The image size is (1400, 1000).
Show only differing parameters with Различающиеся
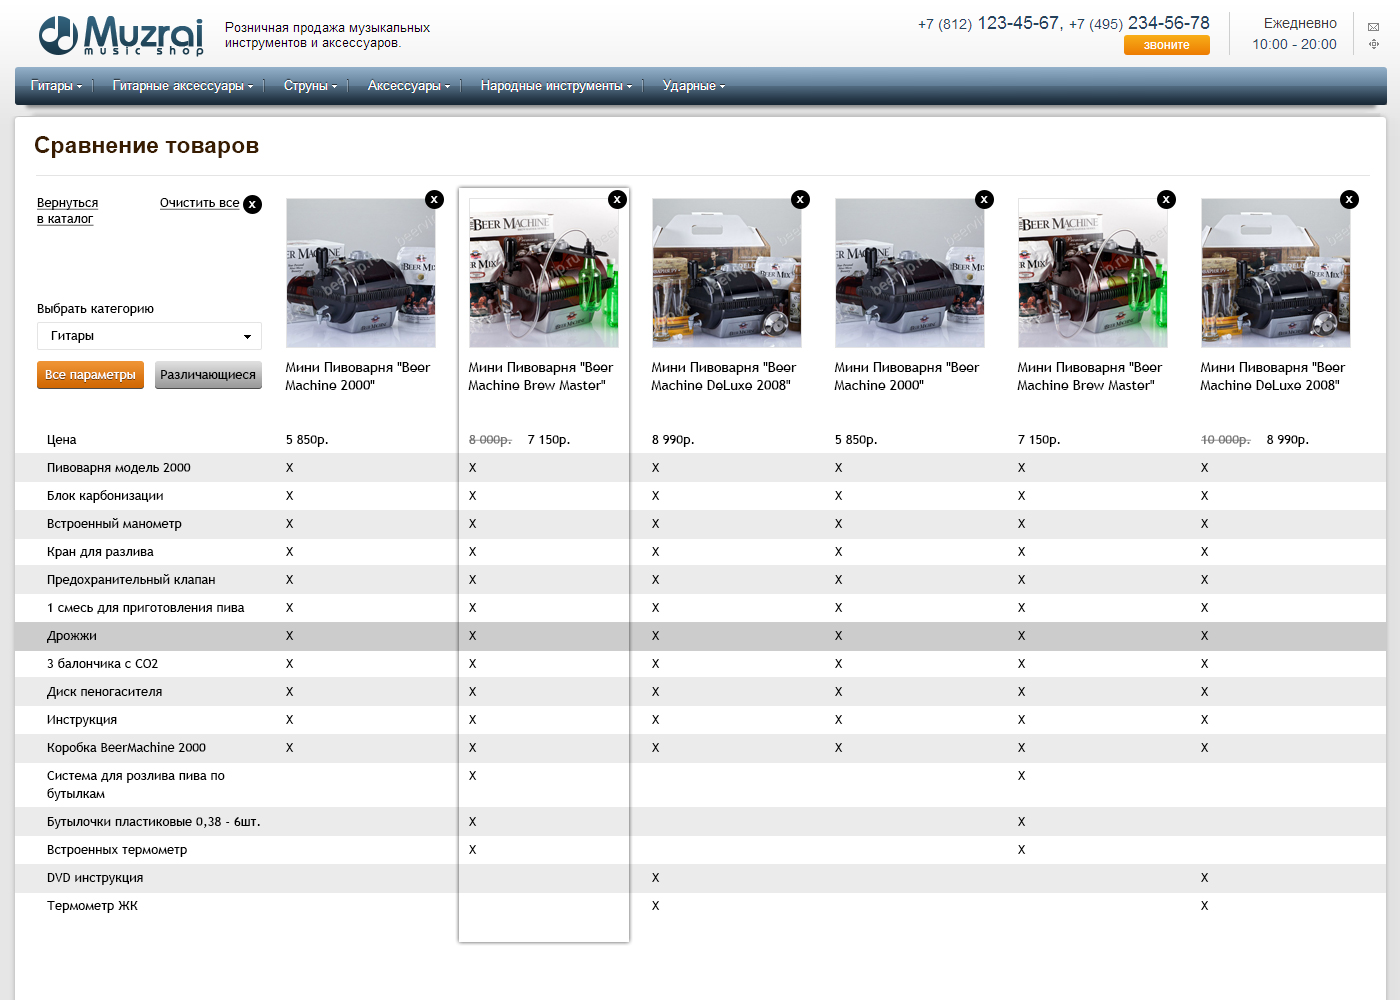(208, 375)
